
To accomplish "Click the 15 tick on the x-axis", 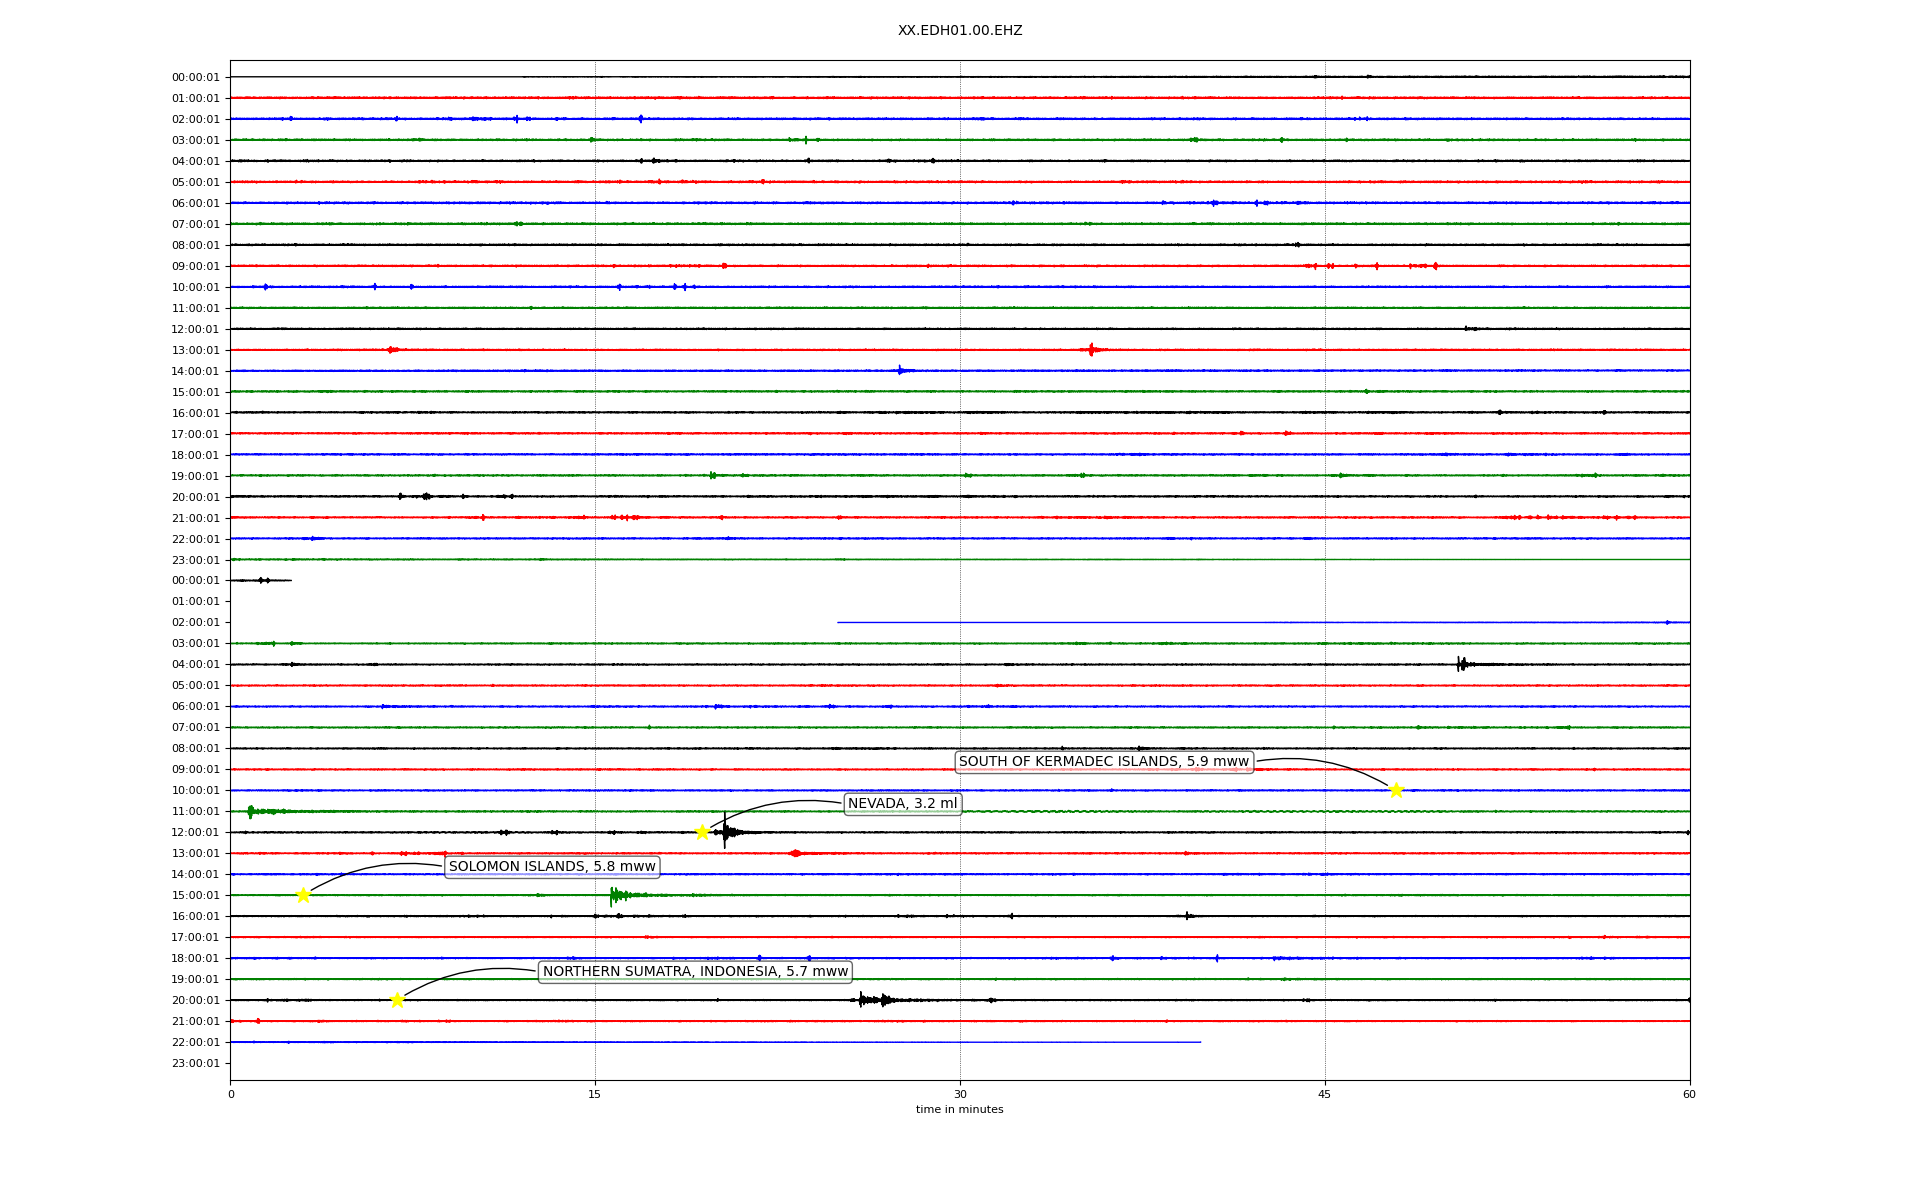I will [595, 1094].
